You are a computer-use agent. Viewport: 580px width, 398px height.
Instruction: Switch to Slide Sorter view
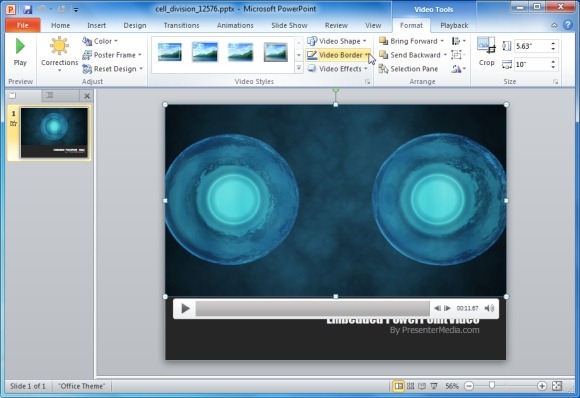410,386
